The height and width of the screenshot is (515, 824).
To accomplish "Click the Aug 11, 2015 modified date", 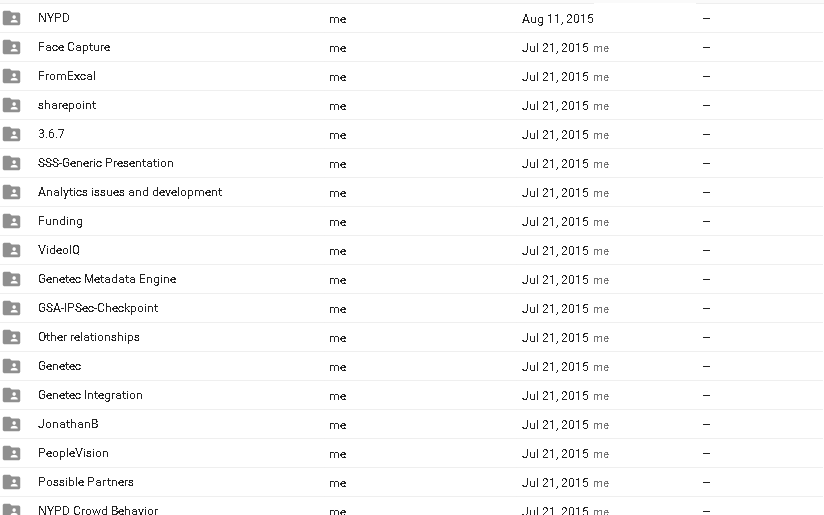I will click(x=556, y=19).
